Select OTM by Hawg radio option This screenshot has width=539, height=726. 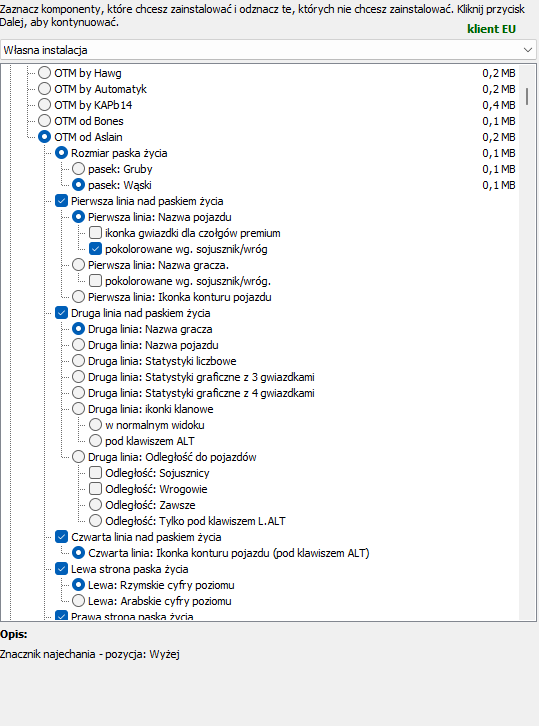pos(44,73)
